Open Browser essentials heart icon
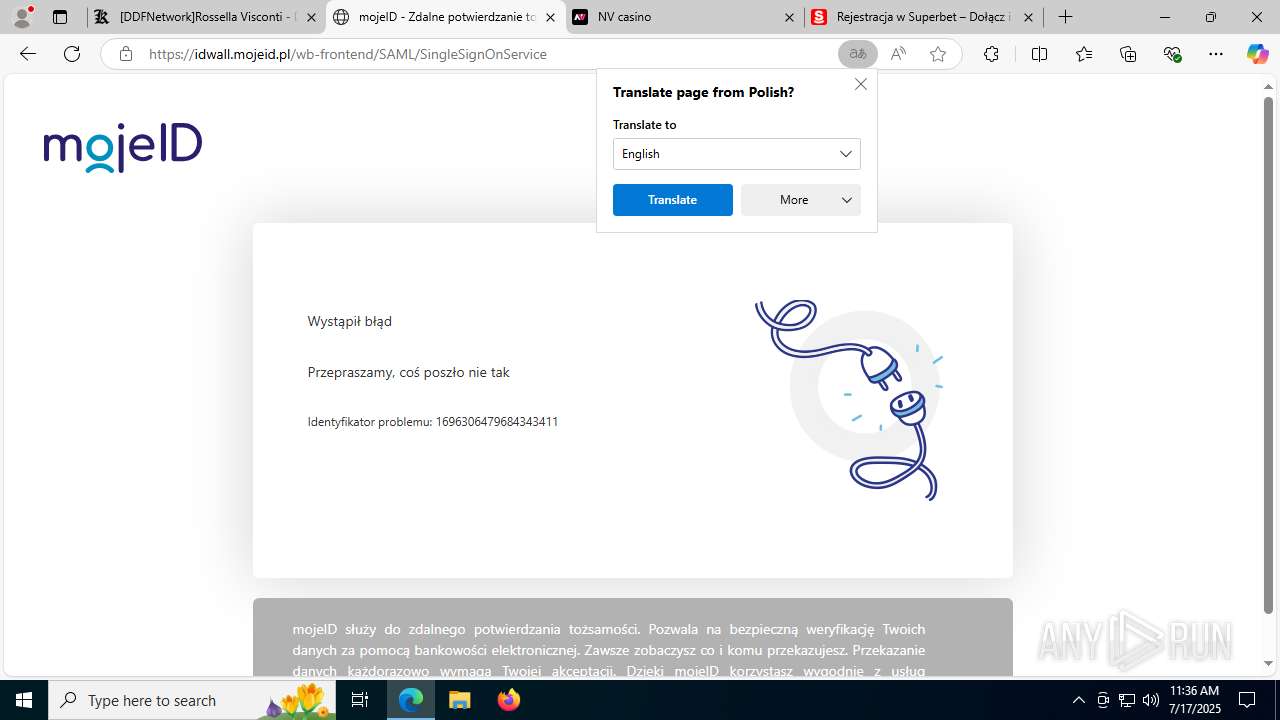 point(1173,54)
